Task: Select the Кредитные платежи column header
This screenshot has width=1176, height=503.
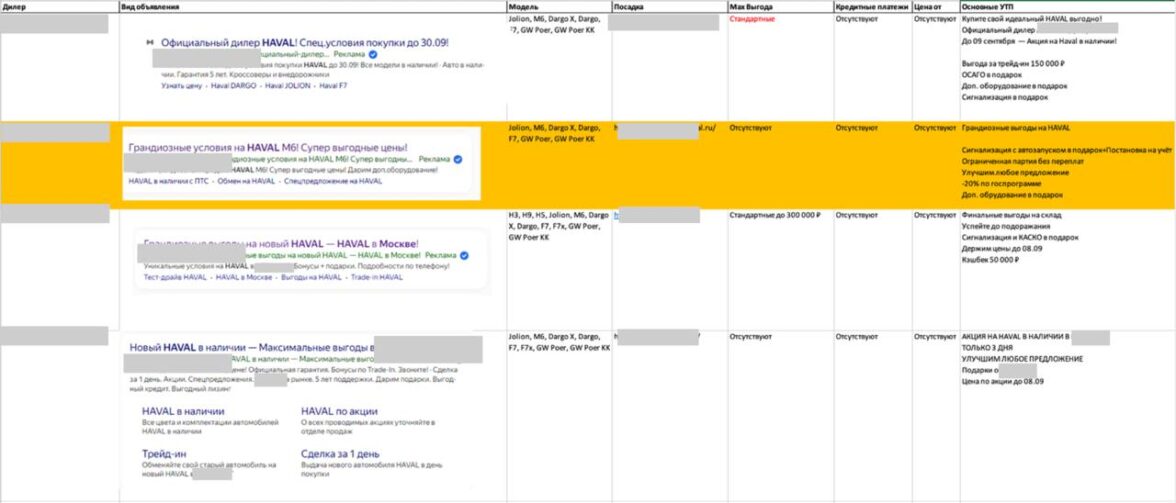Action: (x=872, y=7)
